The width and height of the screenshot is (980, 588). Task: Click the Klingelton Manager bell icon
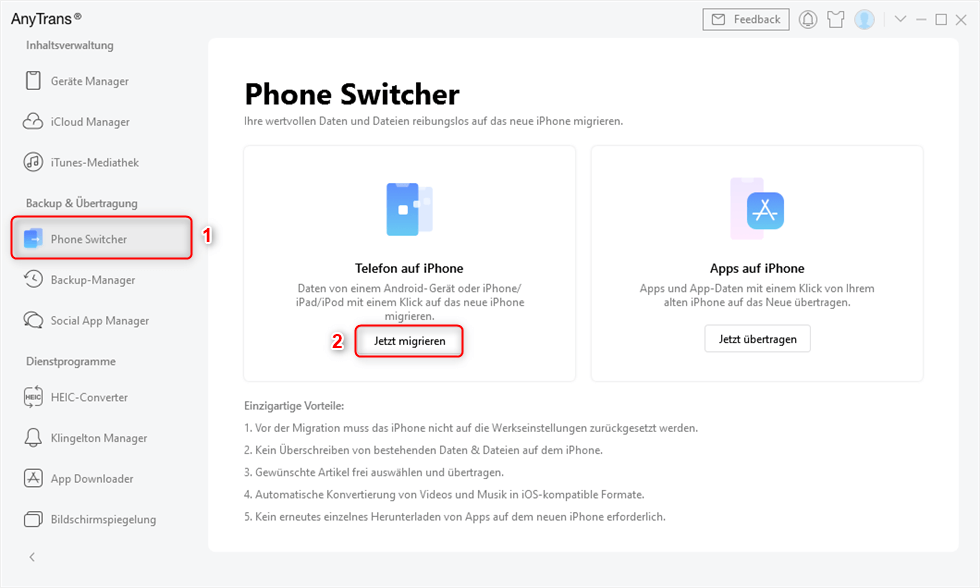33,438
